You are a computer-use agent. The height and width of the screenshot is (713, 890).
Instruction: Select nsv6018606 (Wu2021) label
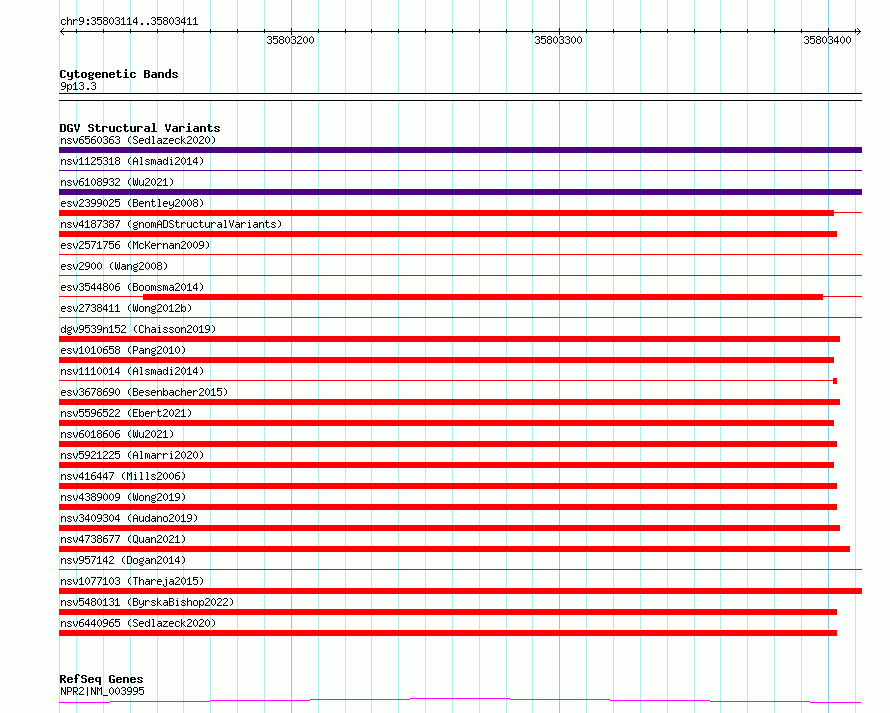point(117,434)
